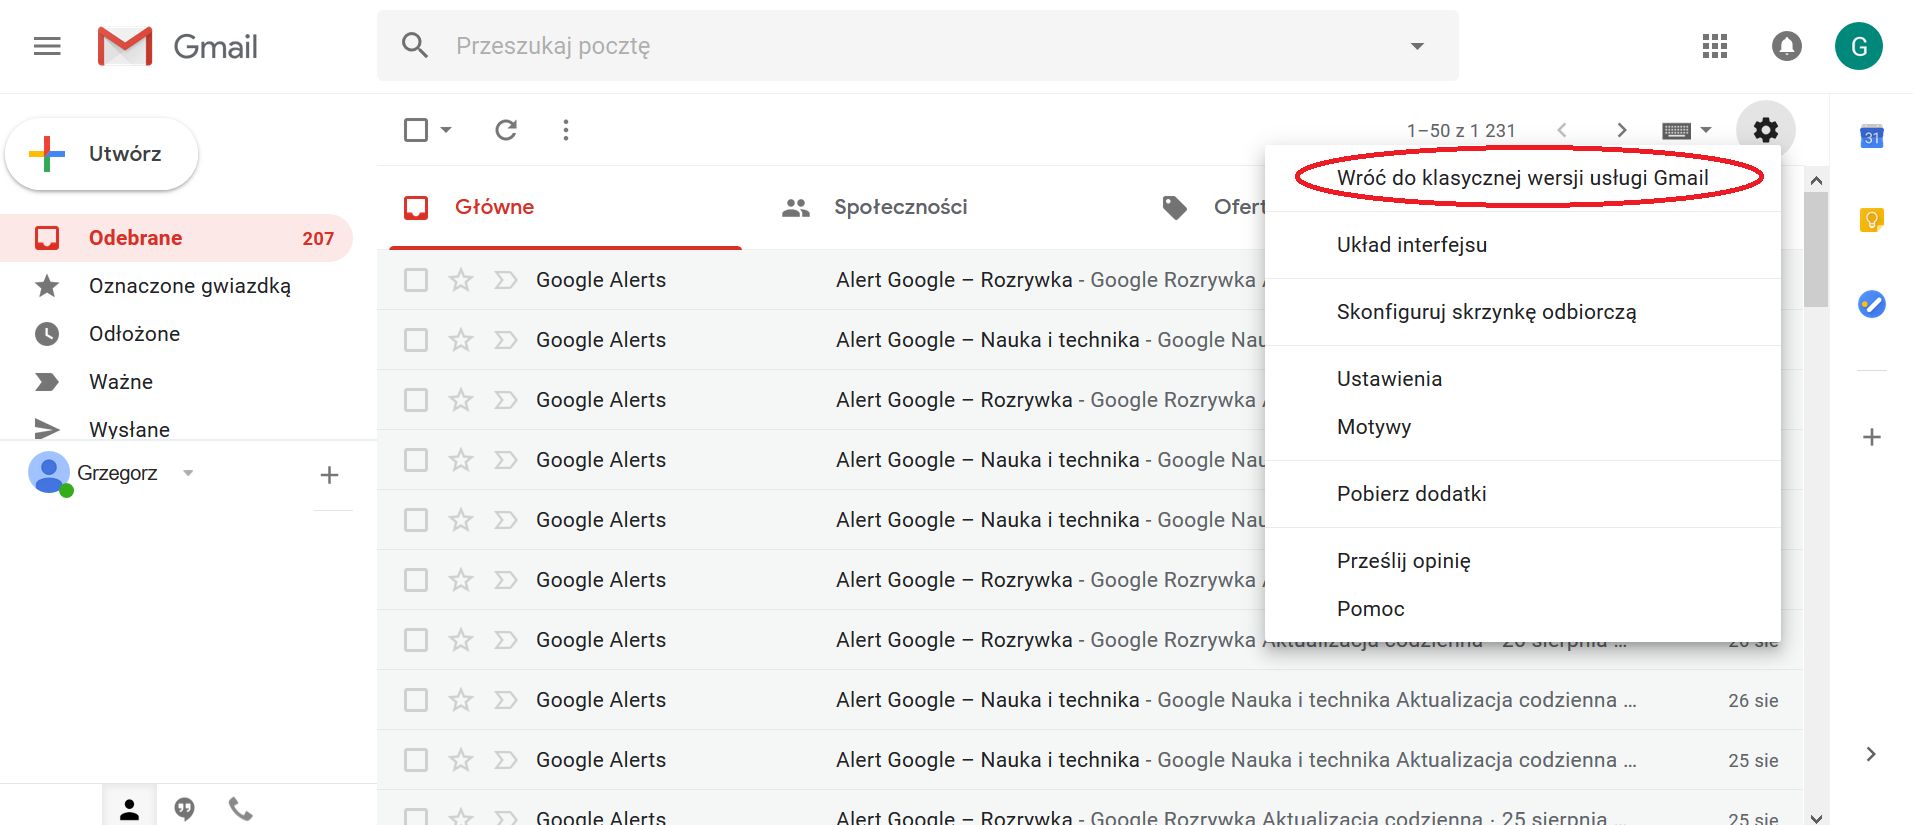Expand the Grzegorz chat status dropdown
This screenshot has width=1913, height=825.
(x=188, y=473)
